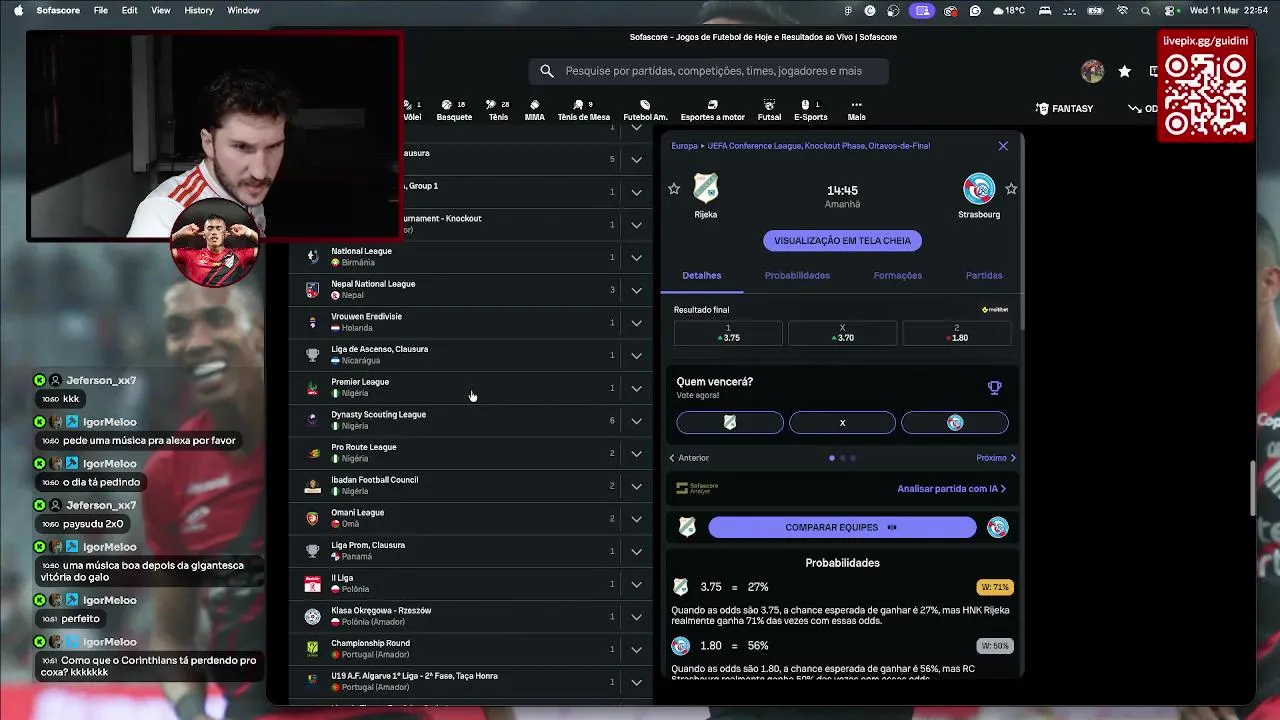Switch to the Formações tab
Image resolution: width=1280 pixels, height=720 pixels.
898,275
